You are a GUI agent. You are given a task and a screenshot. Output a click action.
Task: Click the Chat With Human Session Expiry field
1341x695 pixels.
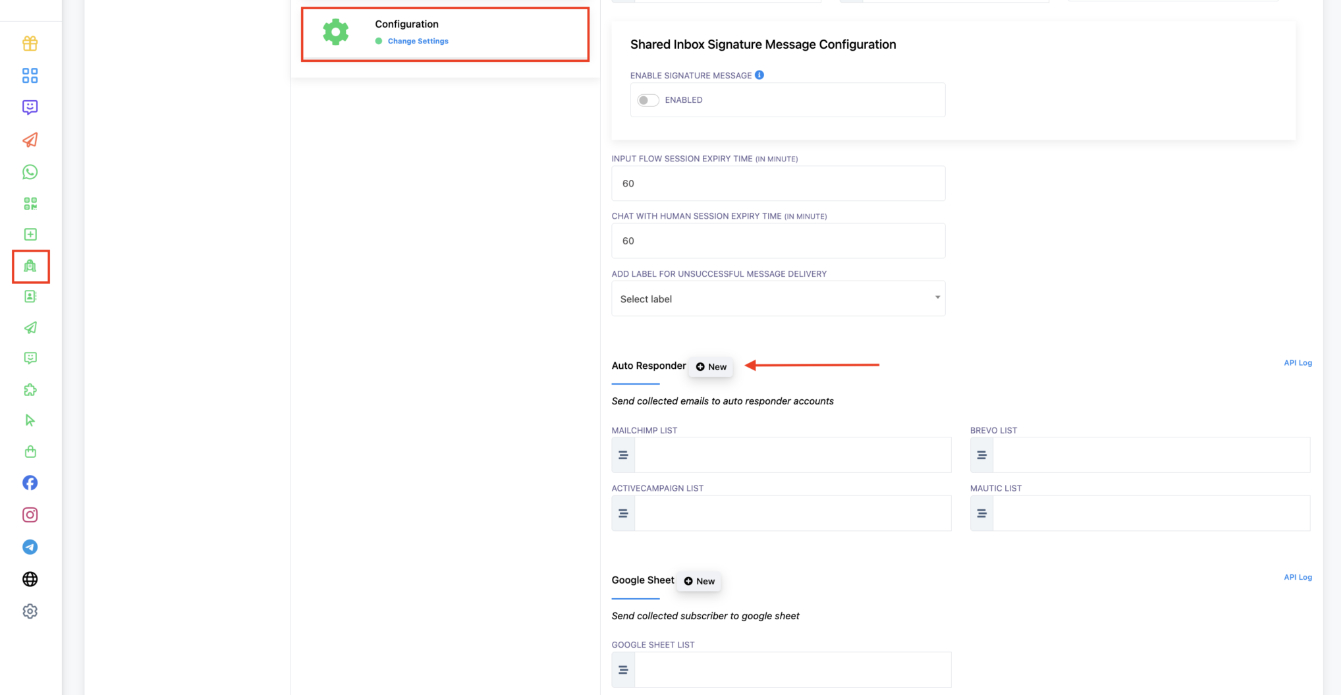click(x=778, y=241)
